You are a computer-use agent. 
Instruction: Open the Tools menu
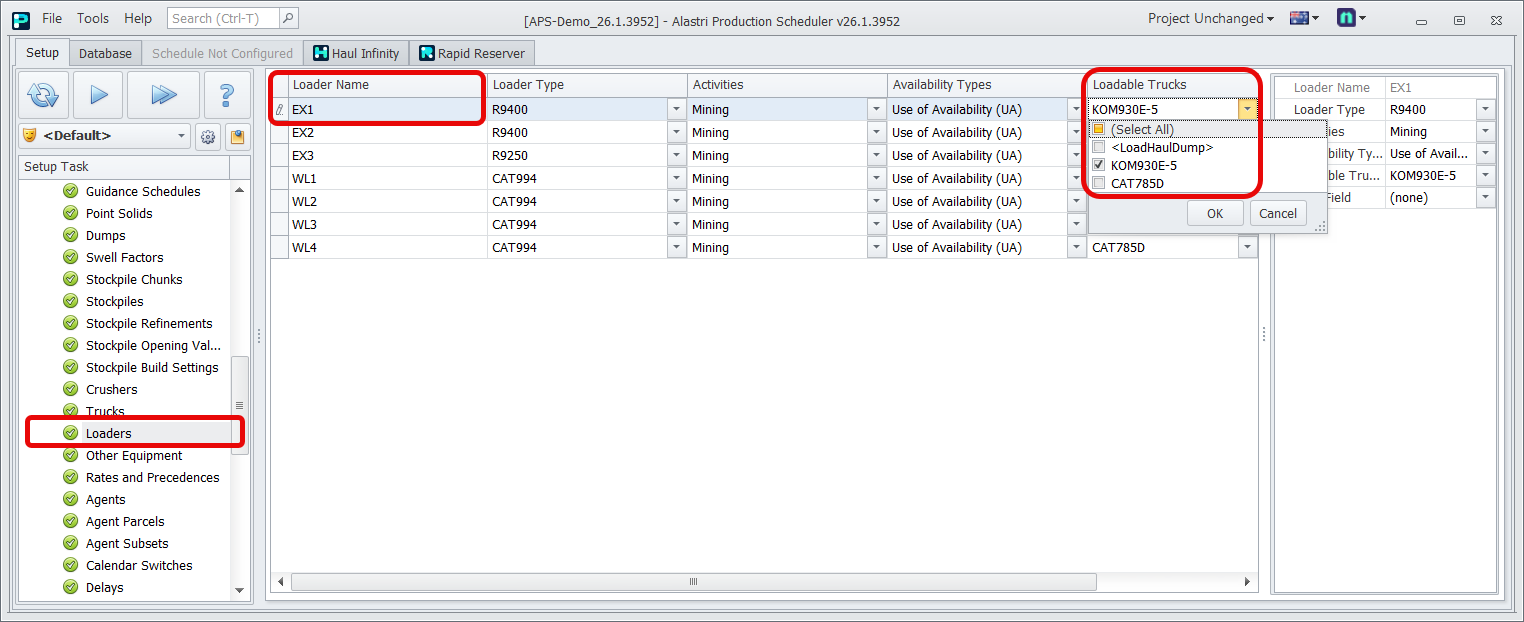click(x=93, y=18)
